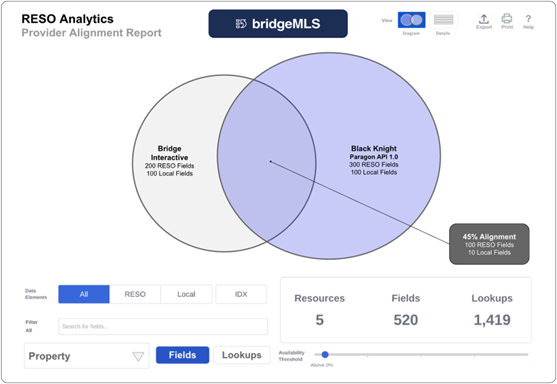Select the Local data elements option

click(186, 294)
